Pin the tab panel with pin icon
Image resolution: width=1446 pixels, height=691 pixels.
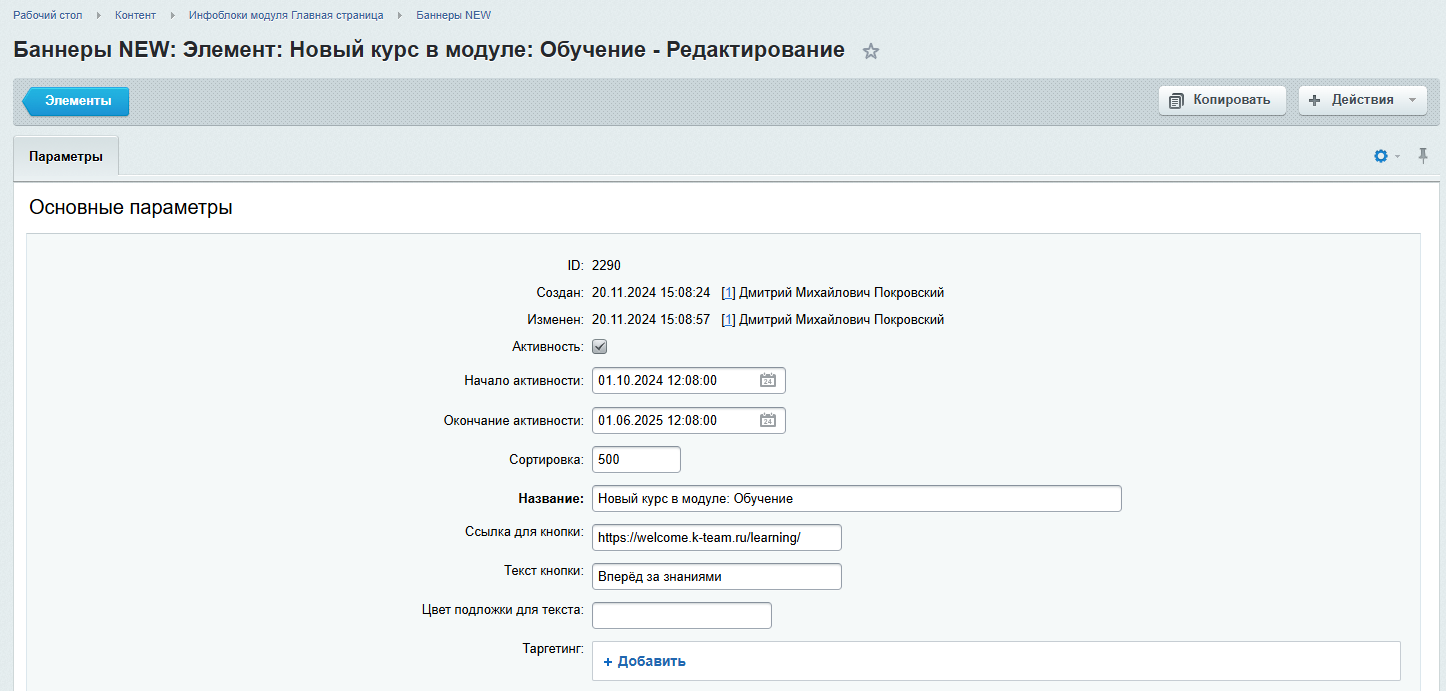click(1423, 156)
